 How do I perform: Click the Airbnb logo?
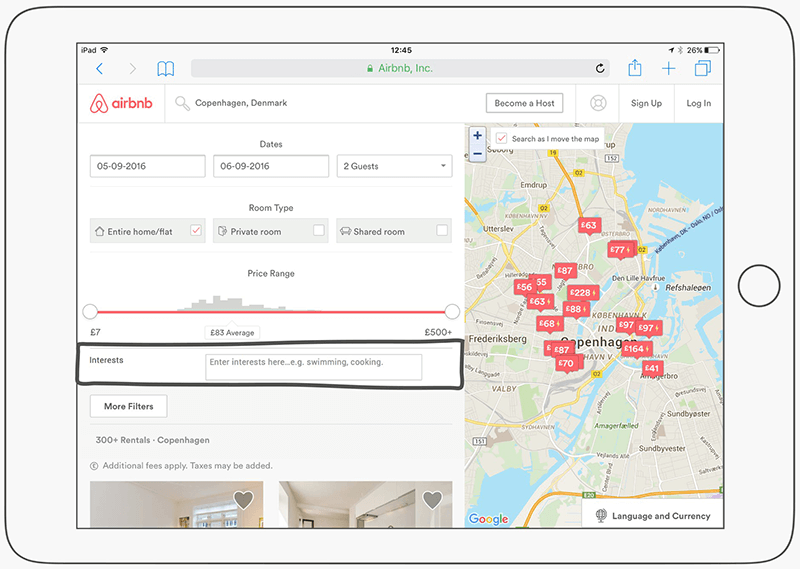click(121, 103)
